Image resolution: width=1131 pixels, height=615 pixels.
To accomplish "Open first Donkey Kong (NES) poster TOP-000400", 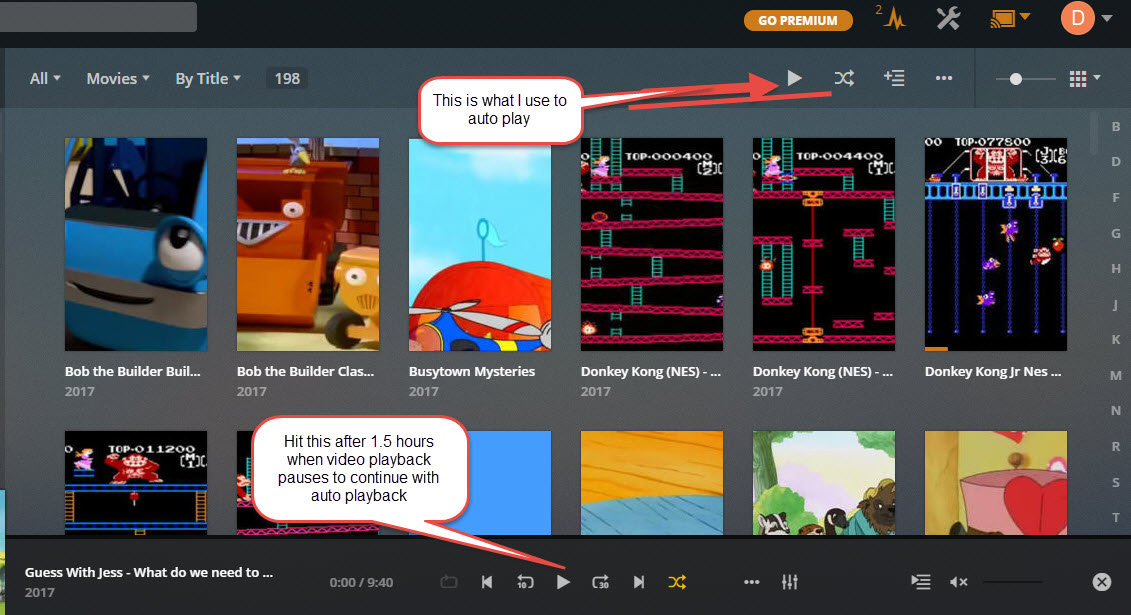I will (652, 244).
